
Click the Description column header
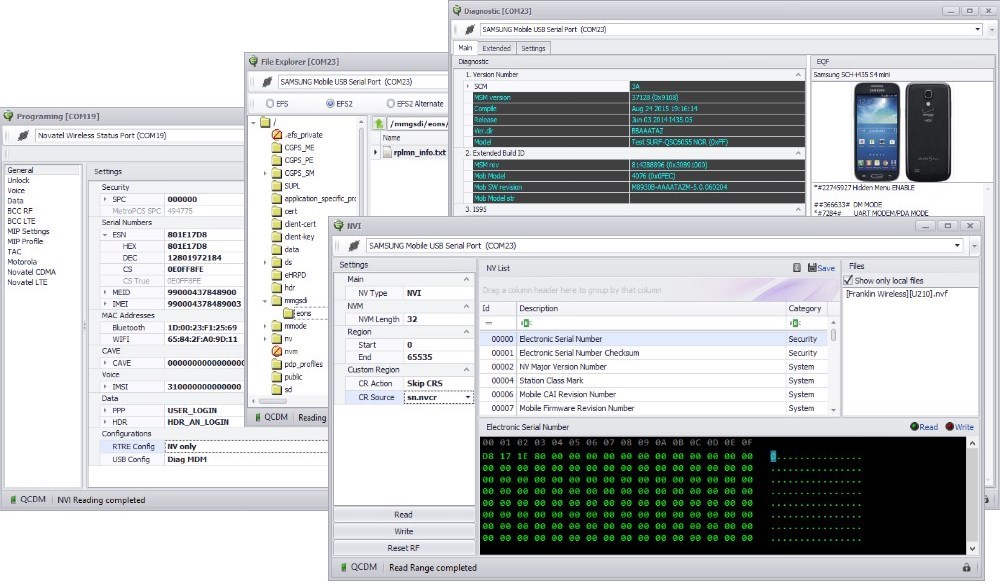pyautogui.click(x=651, y=308)
